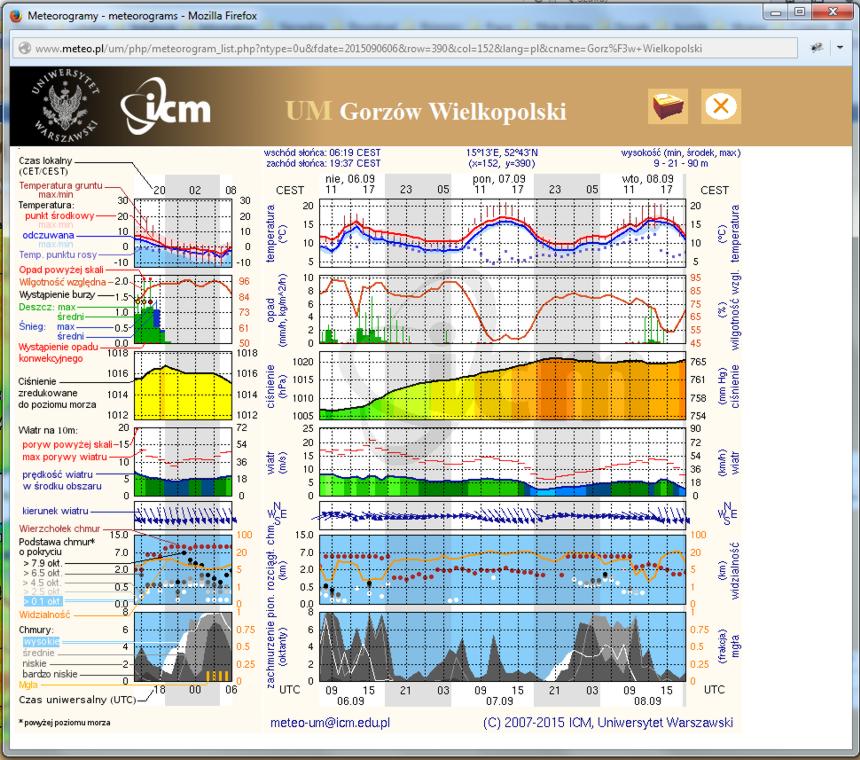Click the 'wschód słońca: 06:19 CEST' text
The width and height of the screenshot is (860, 760).
[x=322, y=152]
